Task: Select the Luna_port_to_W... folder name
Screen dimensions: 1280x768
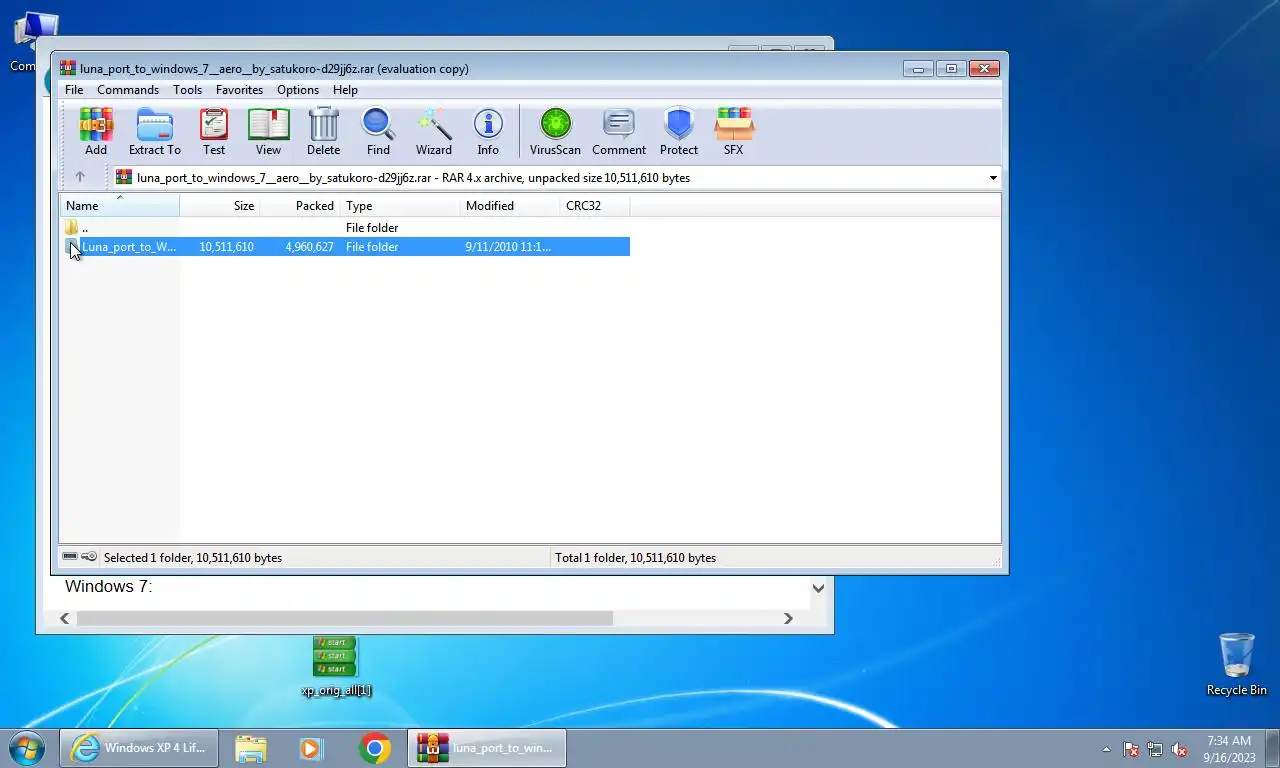Action: click(129, 247)
